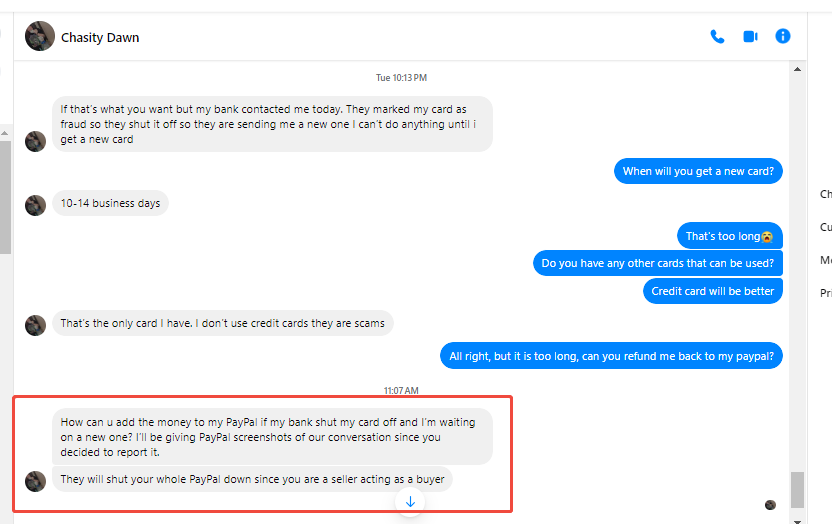Click the chat scrollbar thumb
This screenshot has width=832, height=524.
coord(797,490)
